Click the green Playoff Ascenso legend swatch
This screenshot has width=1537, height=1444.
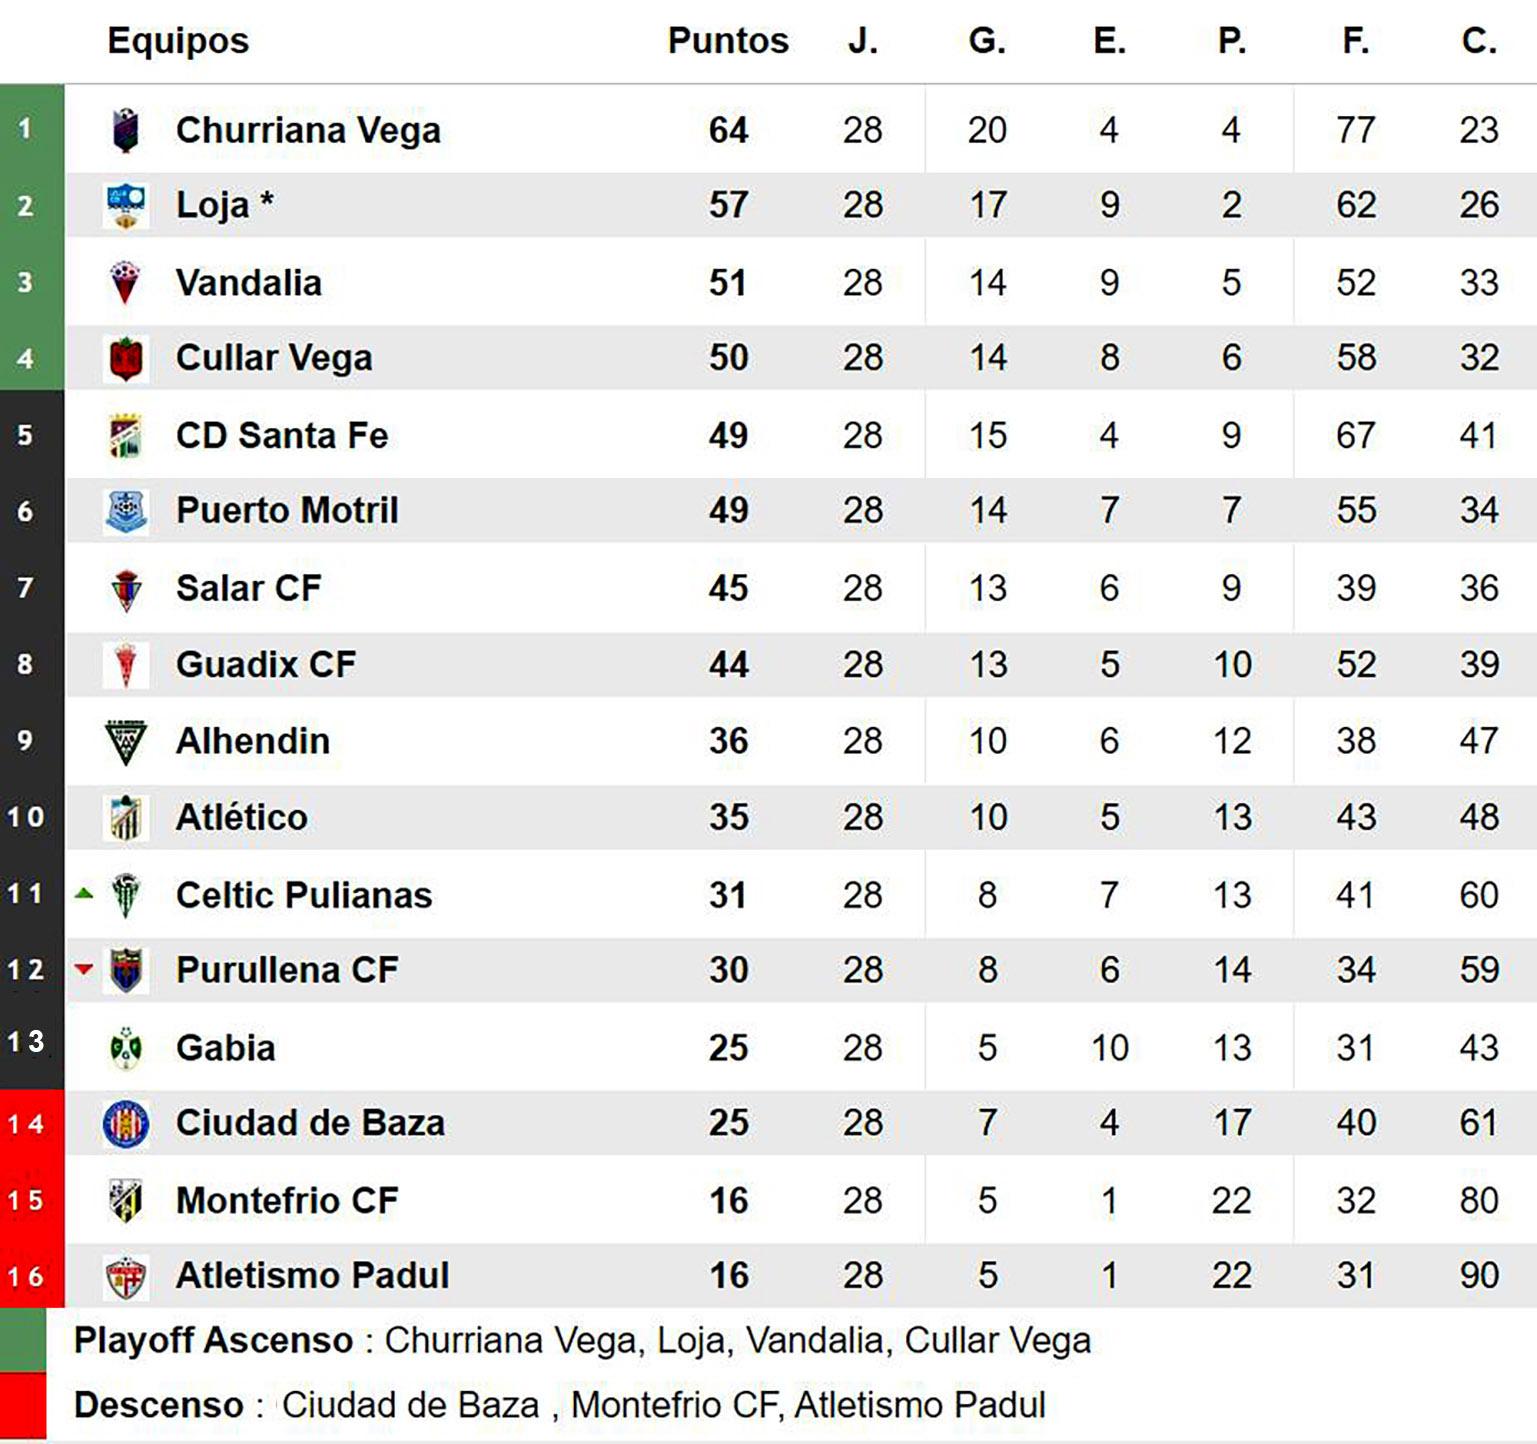[23, 1340]
